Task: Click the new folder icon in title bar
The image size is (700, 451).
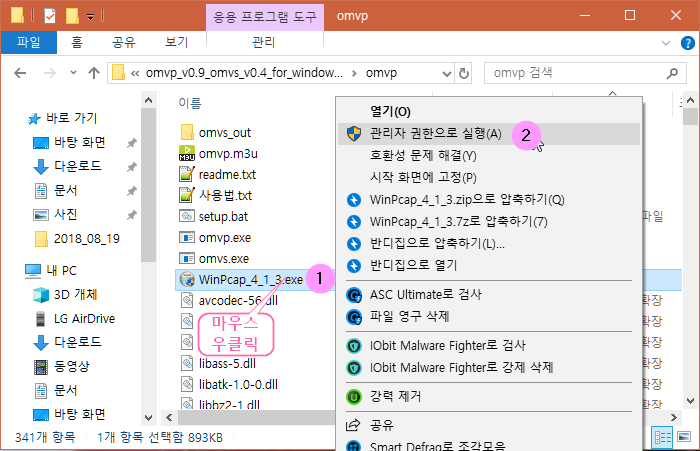Action: click(72, 16)
